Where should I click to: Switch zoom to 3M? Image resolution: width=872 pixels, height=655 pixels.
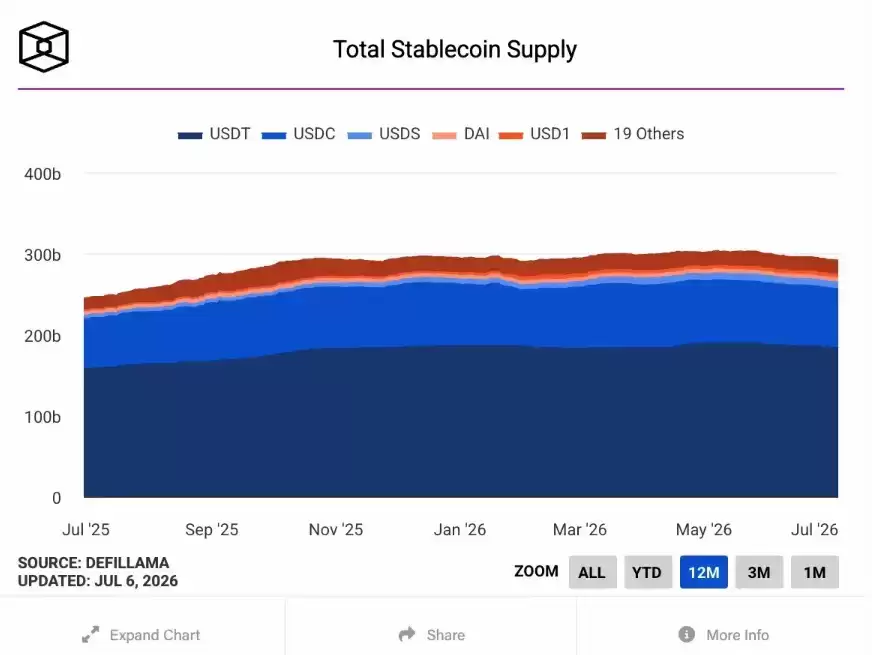click(x=759, y=572)
